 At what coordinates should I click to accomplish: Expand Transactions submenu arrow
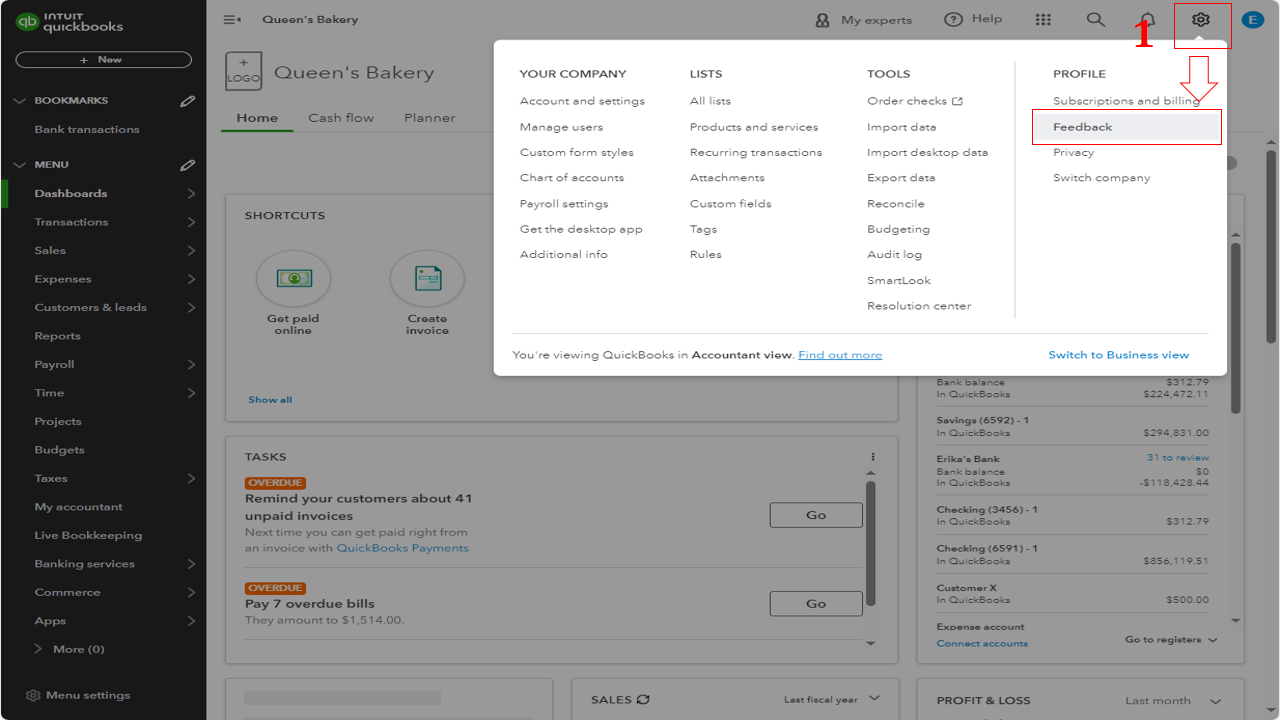click(191, 222)
